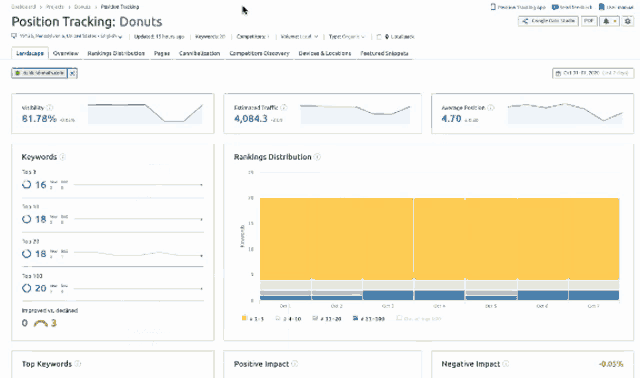The height and width of the screenshot is (378, 640).
Task: Toggle the #4-10 legend checkbox
Action: pos(278,318)
